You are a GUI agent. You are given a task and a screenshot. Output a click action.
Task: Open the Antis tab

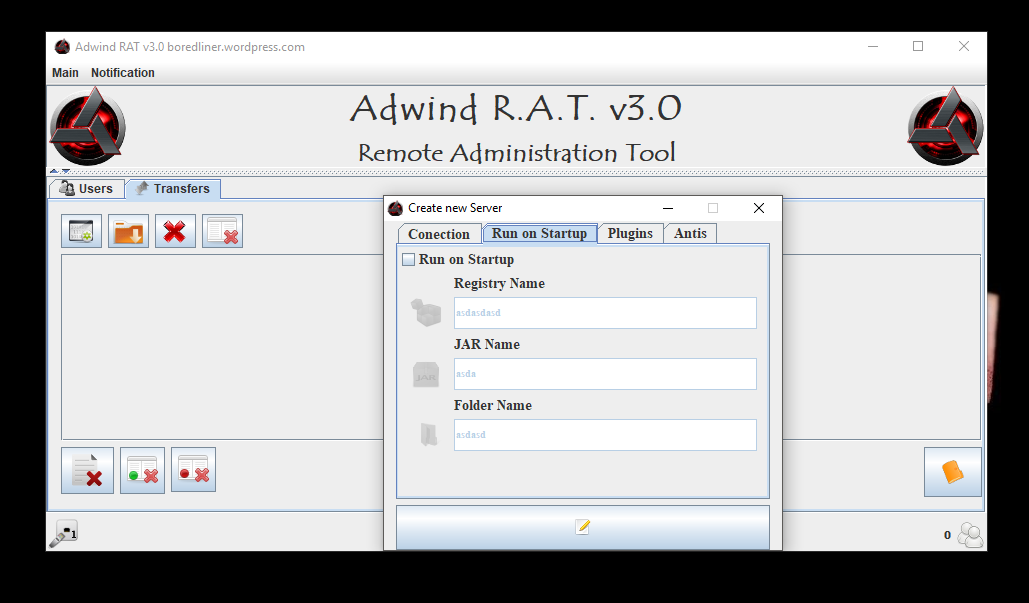[690, 234]
